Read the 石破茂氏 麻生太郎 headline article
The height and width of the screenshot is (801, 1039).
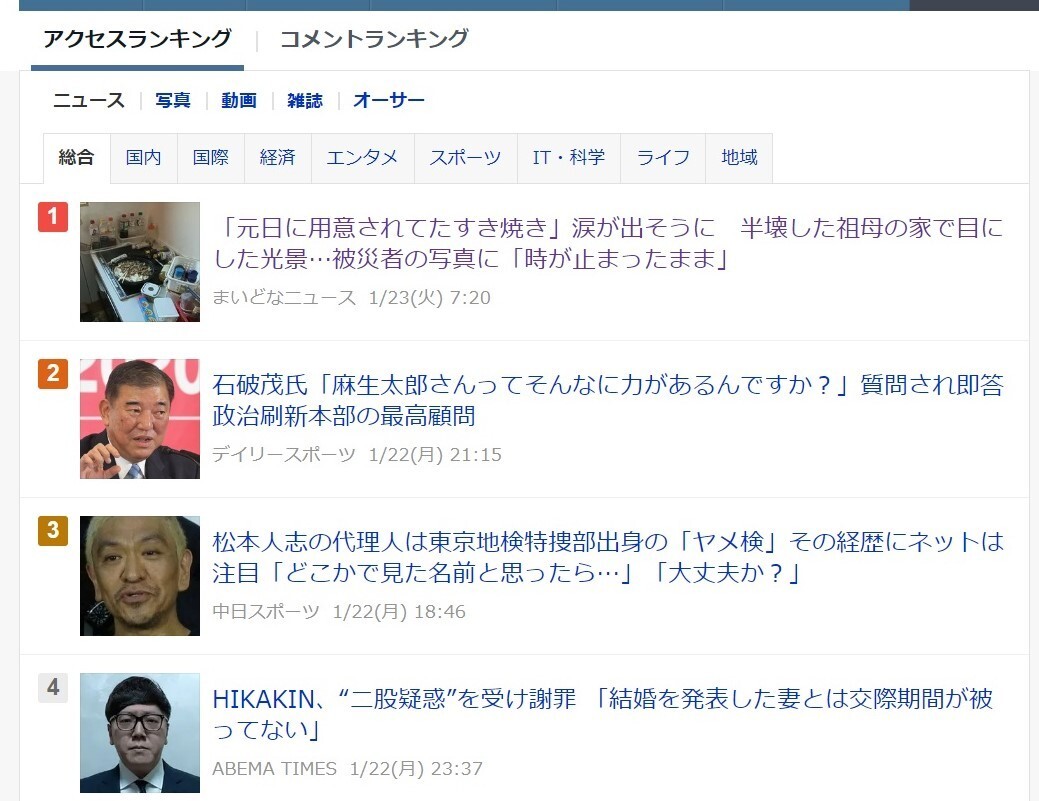tap(608, 400)
